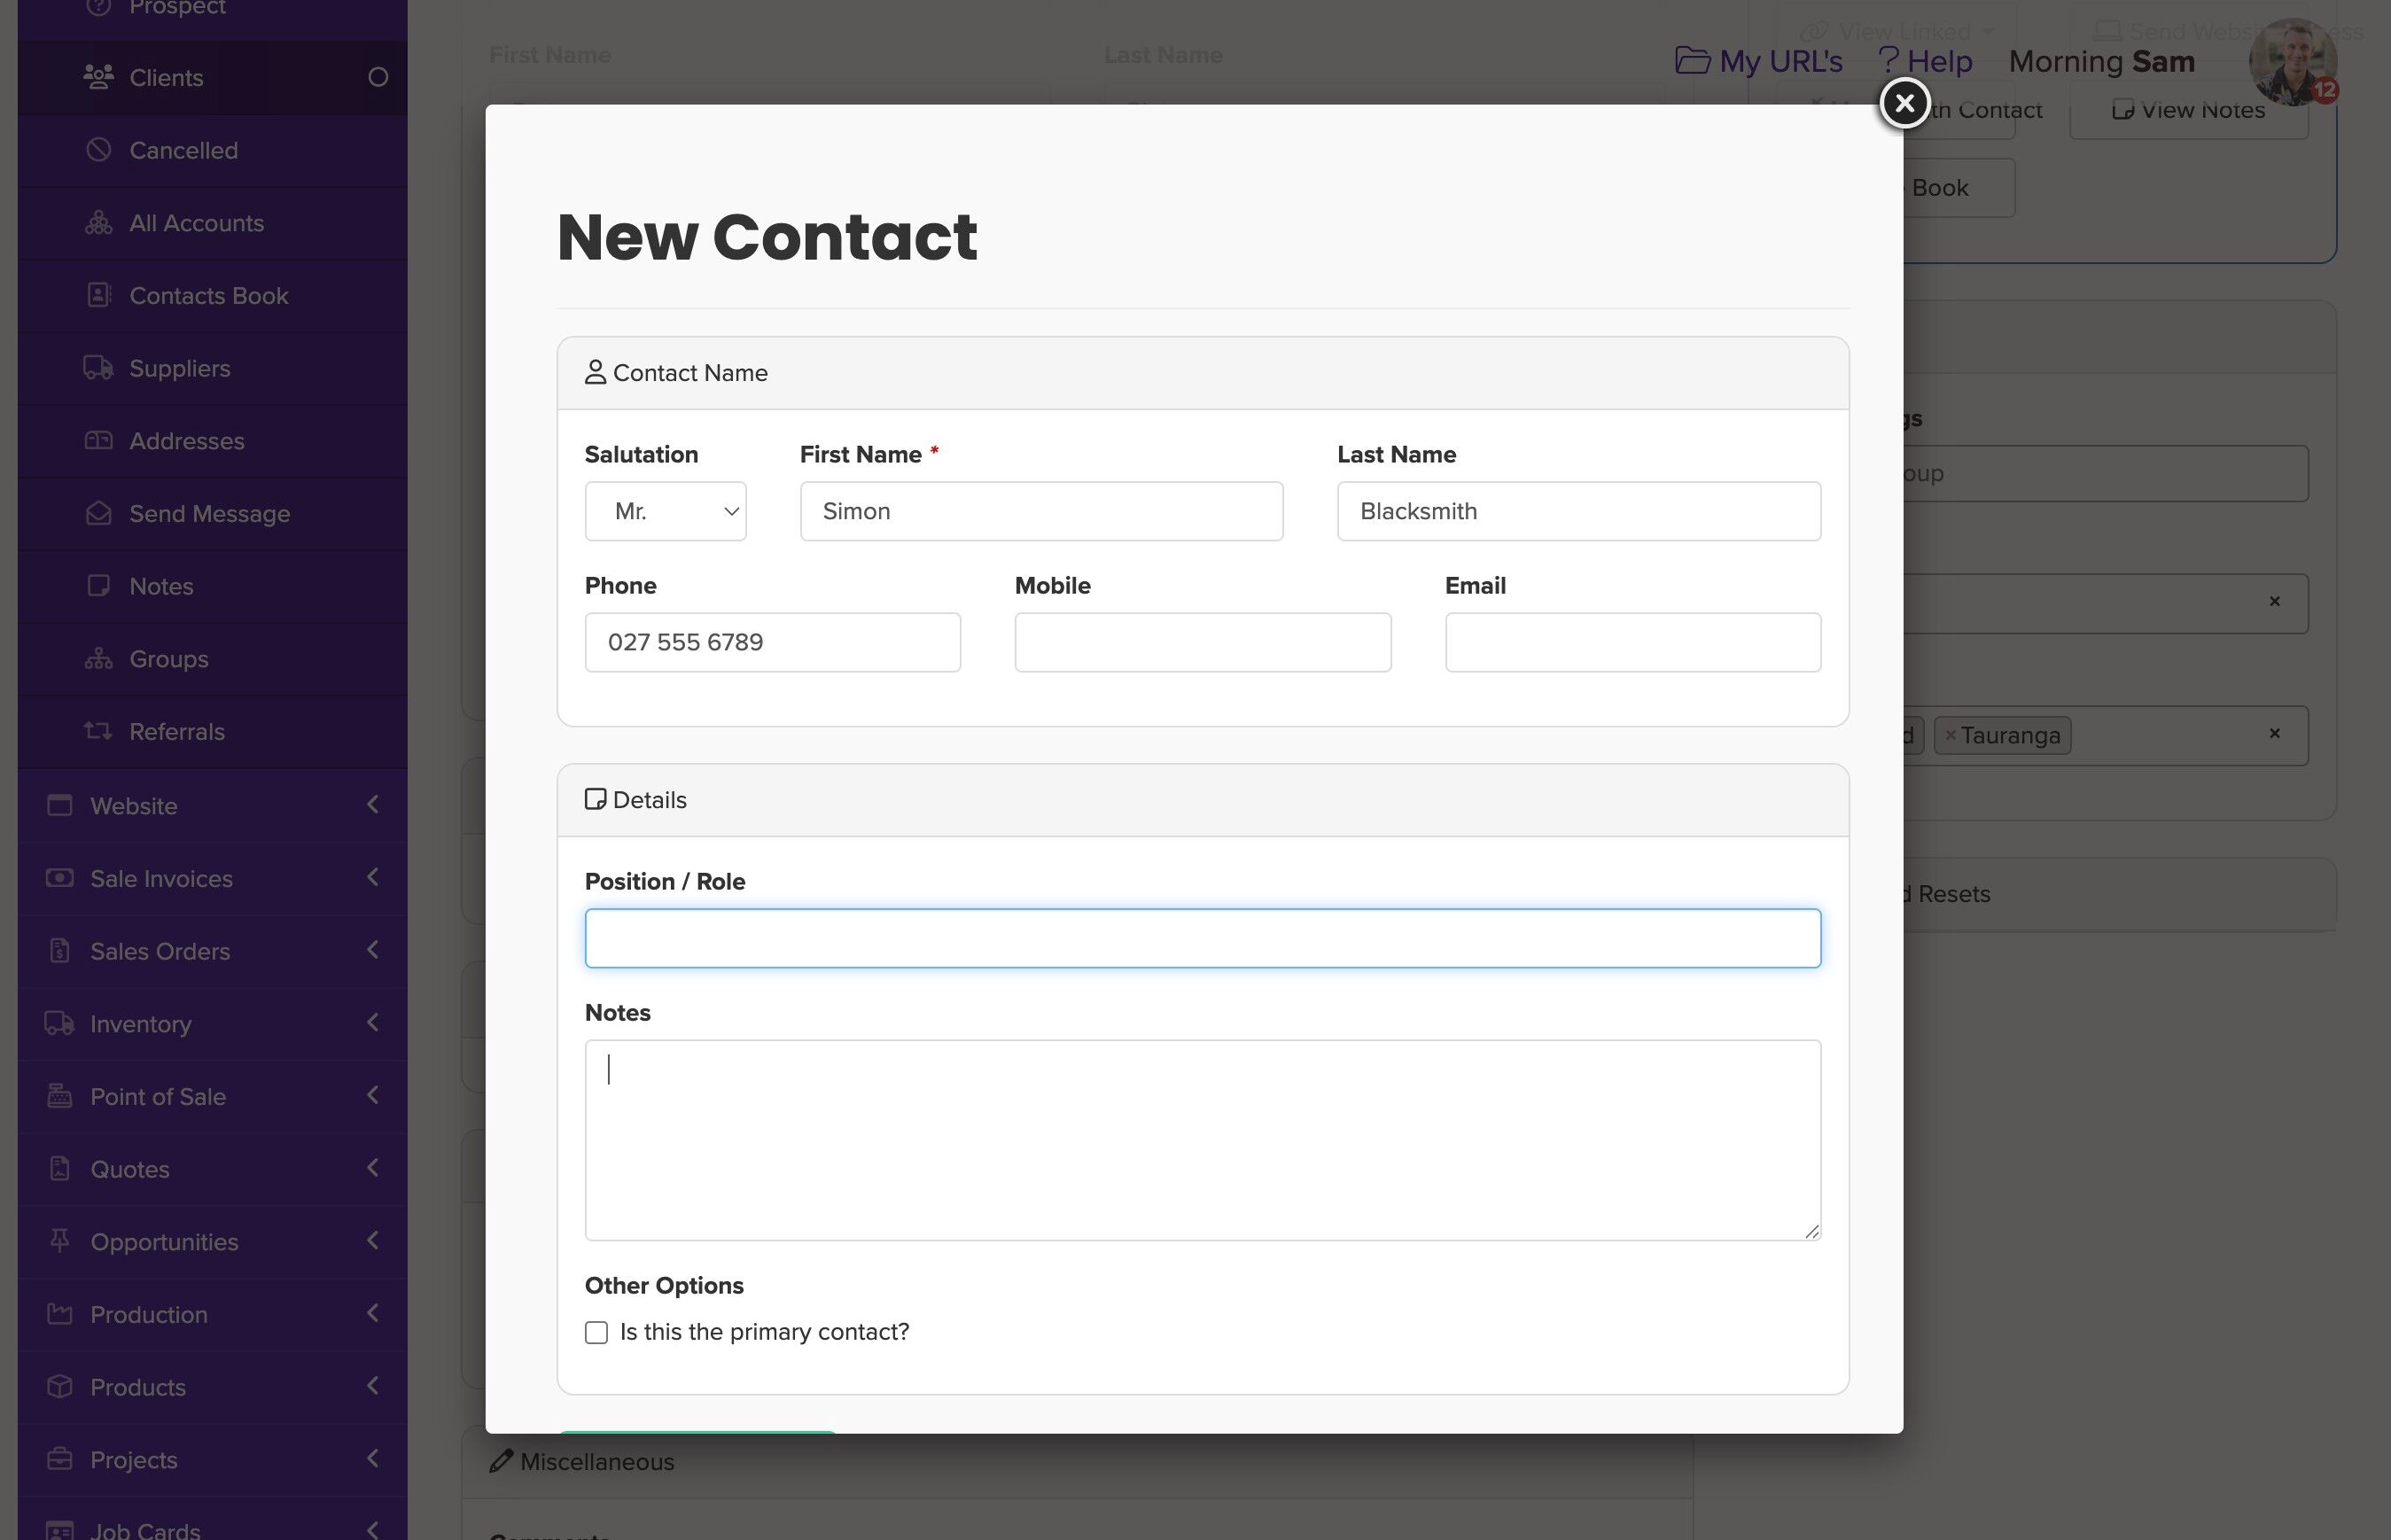Viewport: 2391px width, 1540px height.
Task: Close the New Contact dialog
Action: [x=1904, y=103]
